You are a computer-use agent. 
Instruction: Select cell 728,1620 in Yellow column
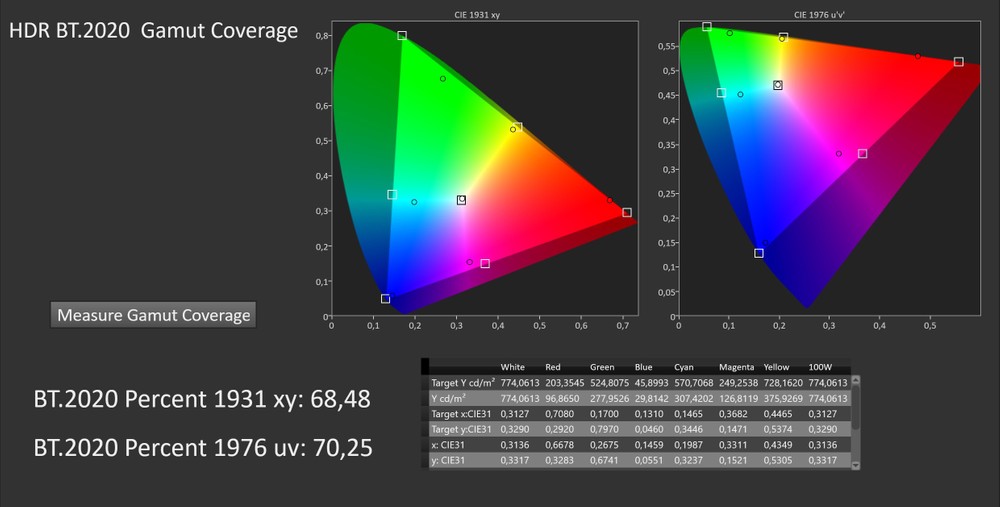pyautogui.click(x=783, y=383)
